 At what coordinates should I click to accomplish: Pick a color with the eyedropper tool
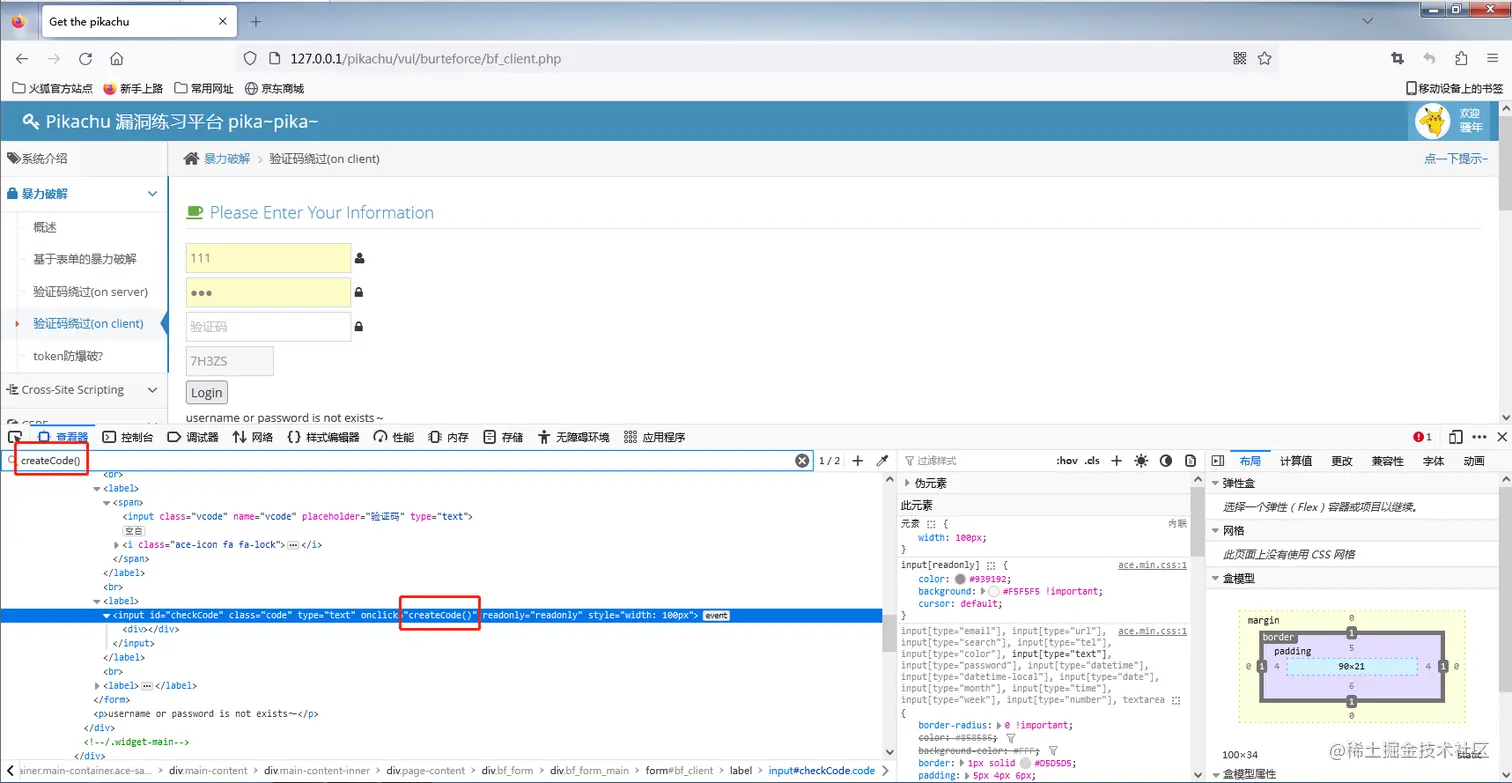[x=882, y=461]
